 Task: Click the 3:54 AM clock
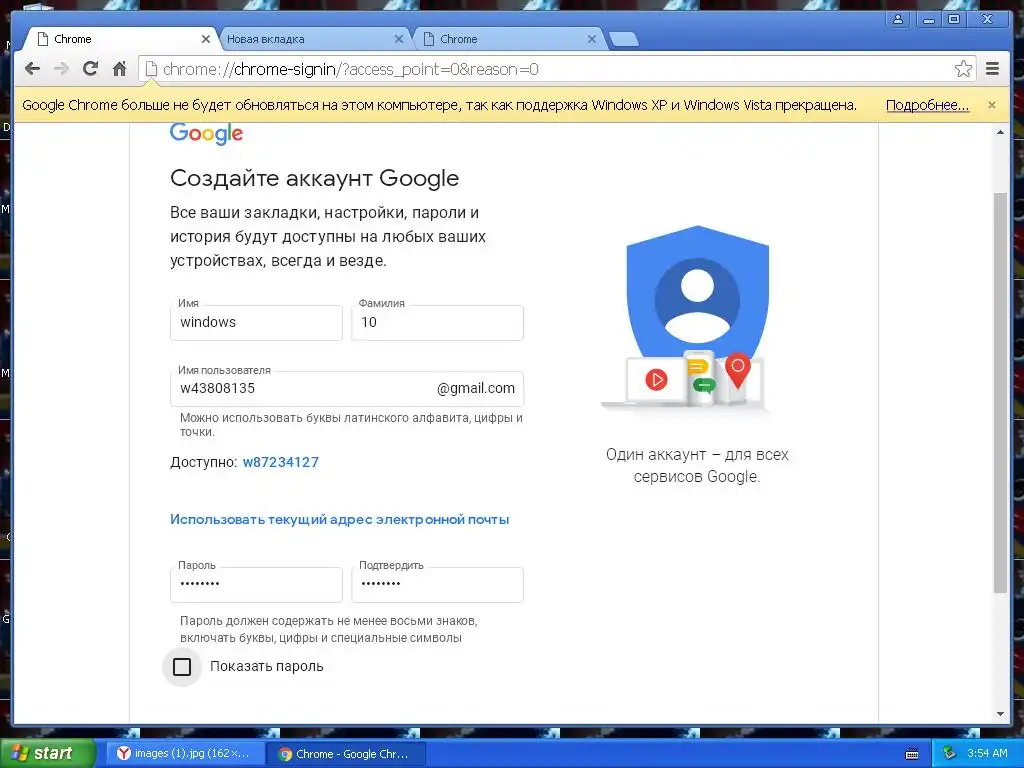click(x=987, y=754)
